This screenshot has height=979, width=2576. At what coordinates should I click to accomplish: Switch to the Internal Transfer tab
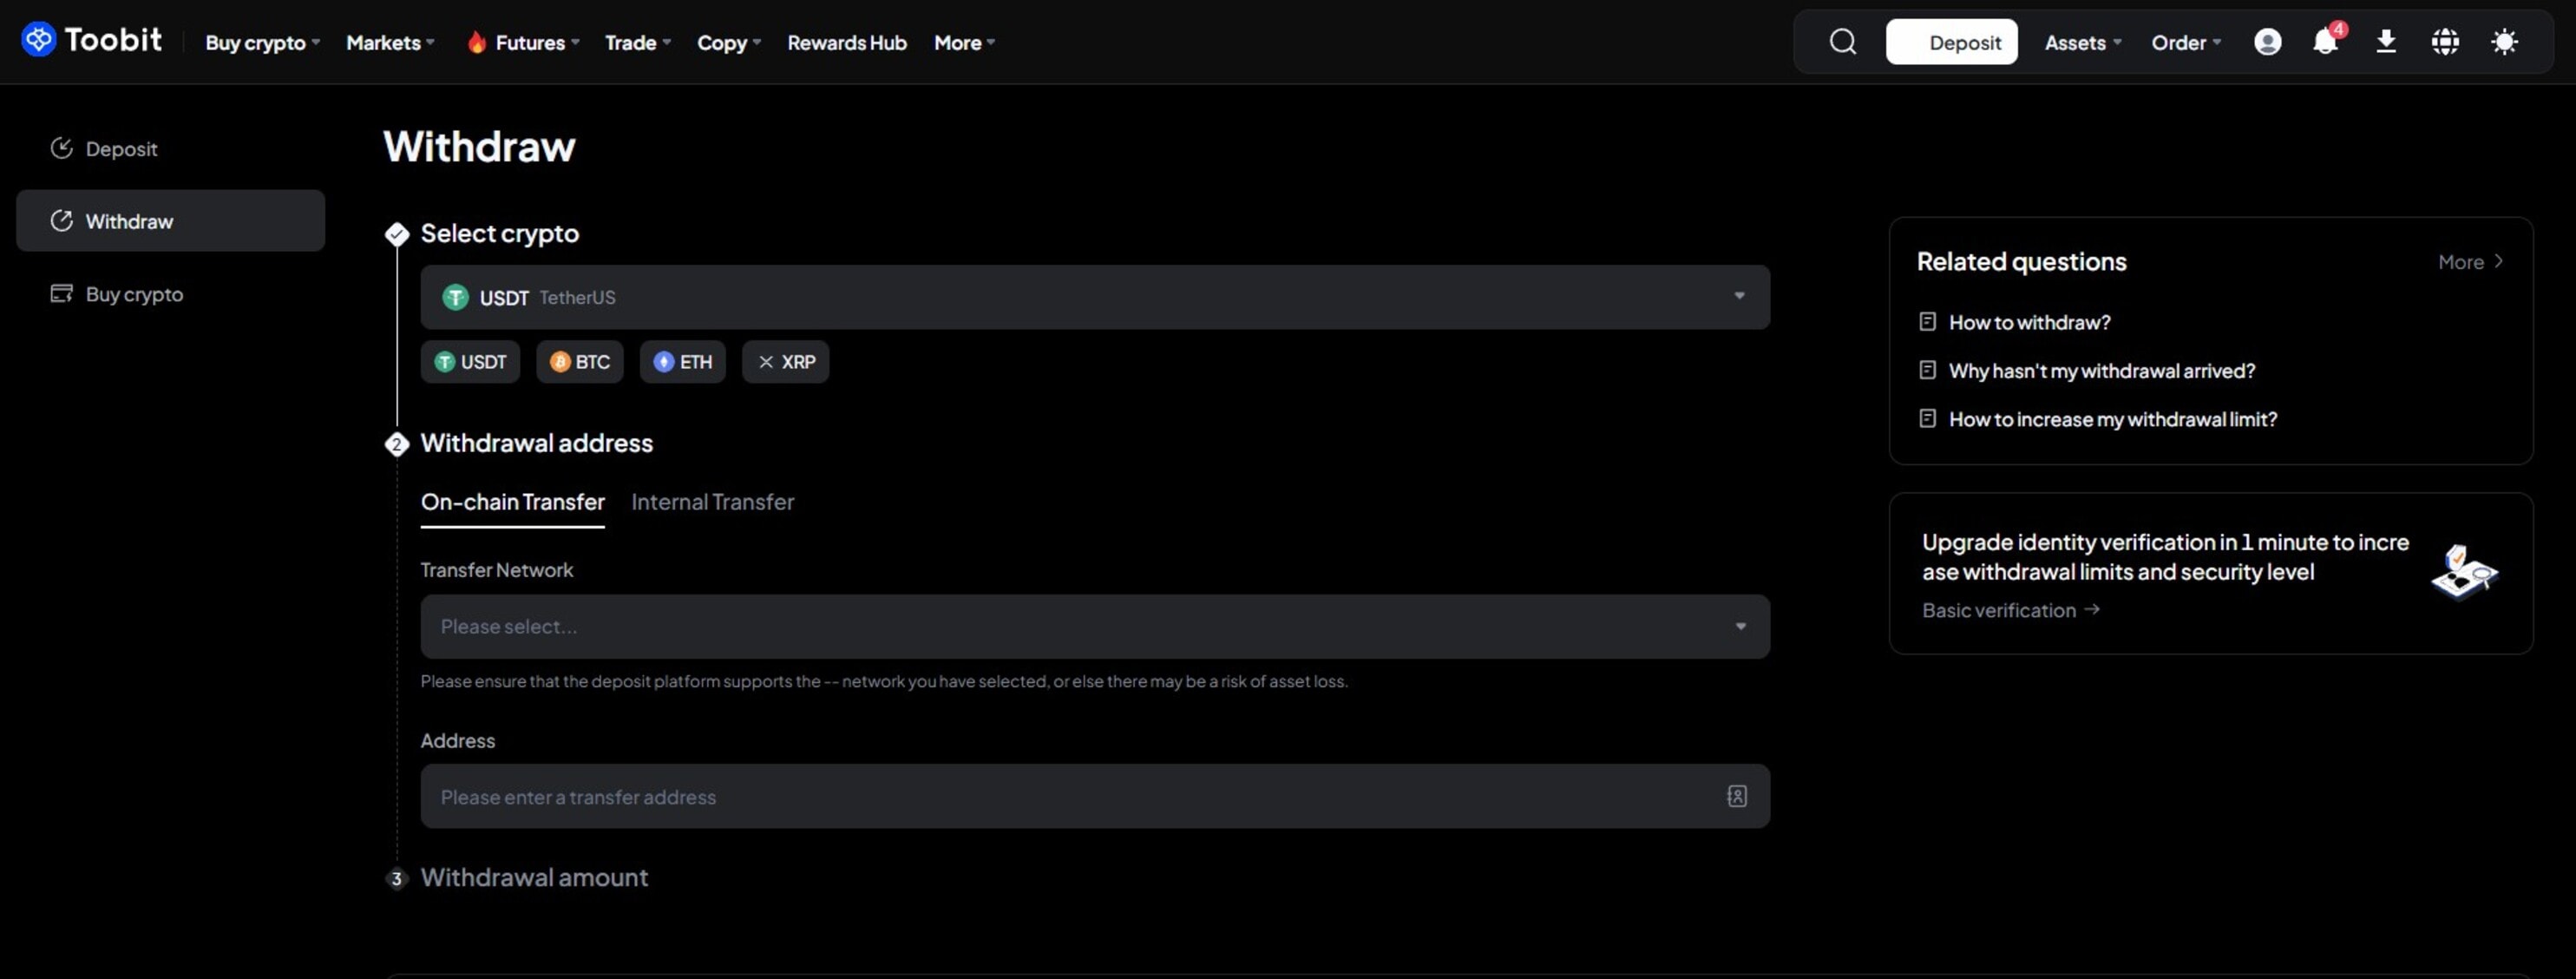[713, 502]
